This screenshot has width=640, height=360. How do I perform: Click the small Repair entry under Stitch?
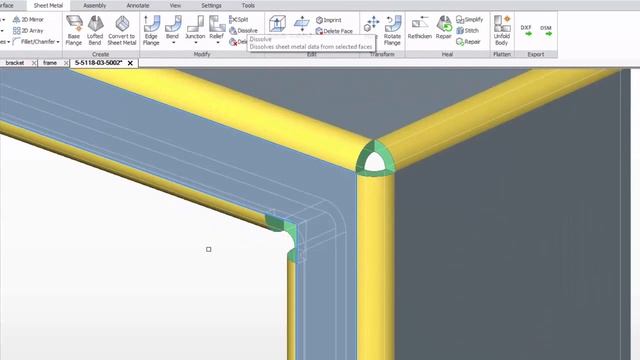468,42
